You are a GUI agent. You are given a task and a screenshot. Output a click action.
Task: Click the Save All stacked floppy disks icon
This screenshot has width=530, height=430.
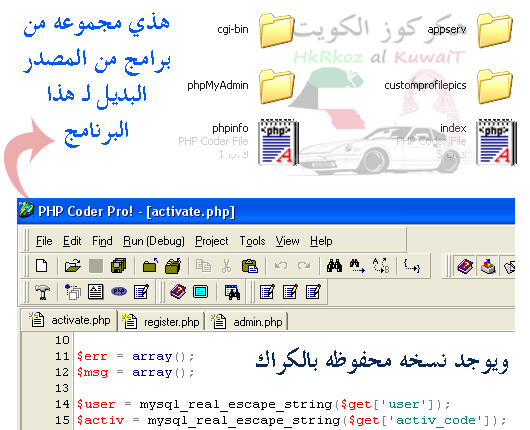click(119, 266)
